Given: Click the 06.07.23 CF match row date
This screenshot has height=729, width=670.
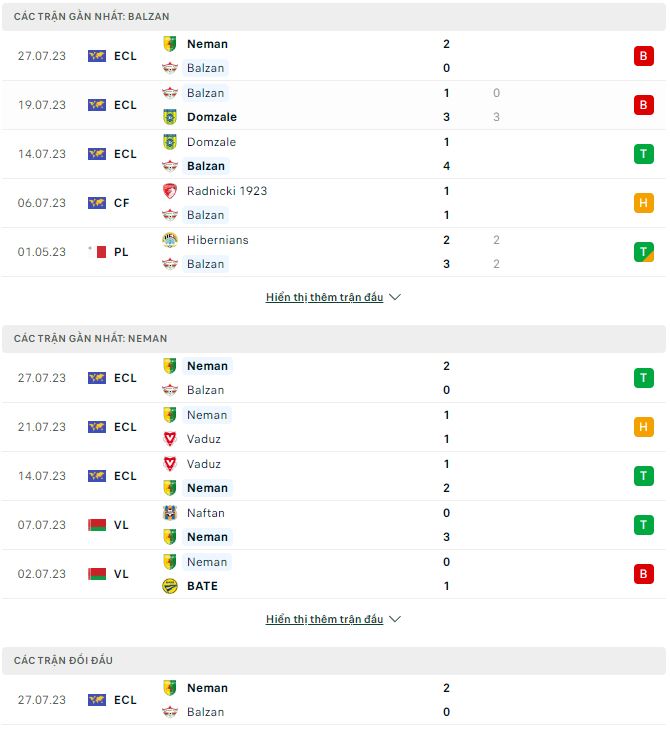Looking at the screenshot, I should [x=42, y=203].
